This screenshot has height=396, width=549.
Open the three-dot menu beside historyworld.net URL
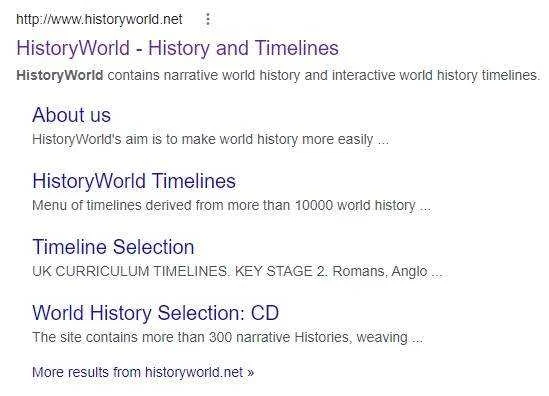coord(208,19)
